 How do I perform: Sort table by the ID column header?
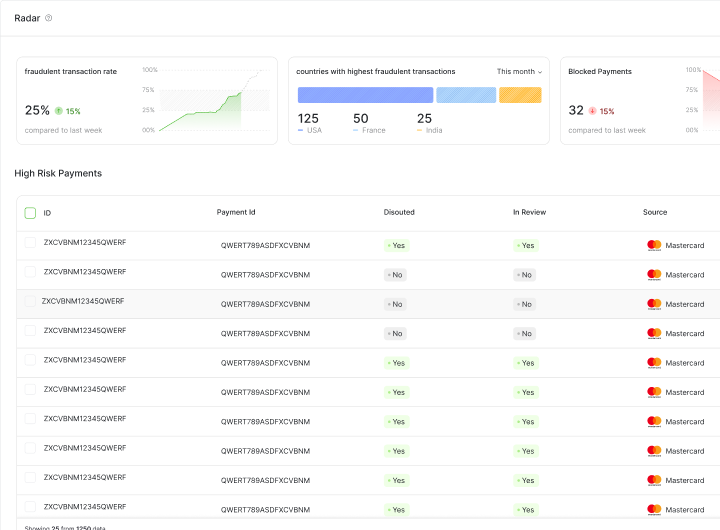pyautogui.click(x=47, y=213)
